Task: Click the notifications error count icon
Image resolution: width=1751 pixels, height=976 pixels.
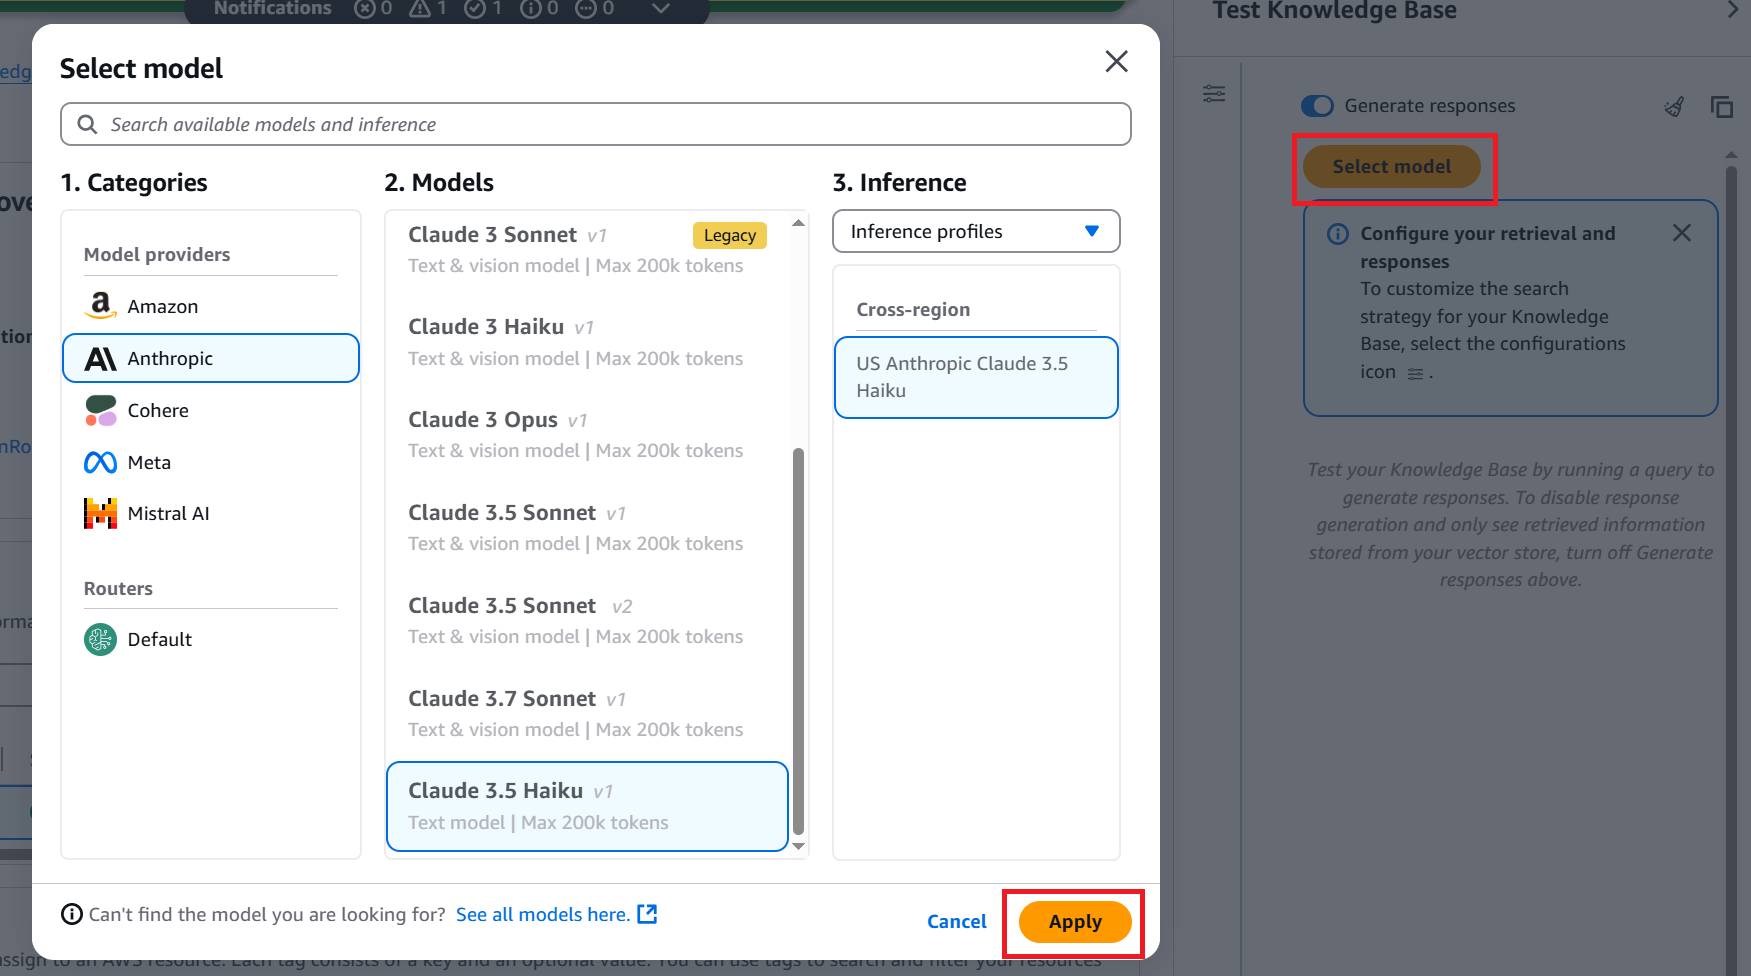Action: click(365, 8)
